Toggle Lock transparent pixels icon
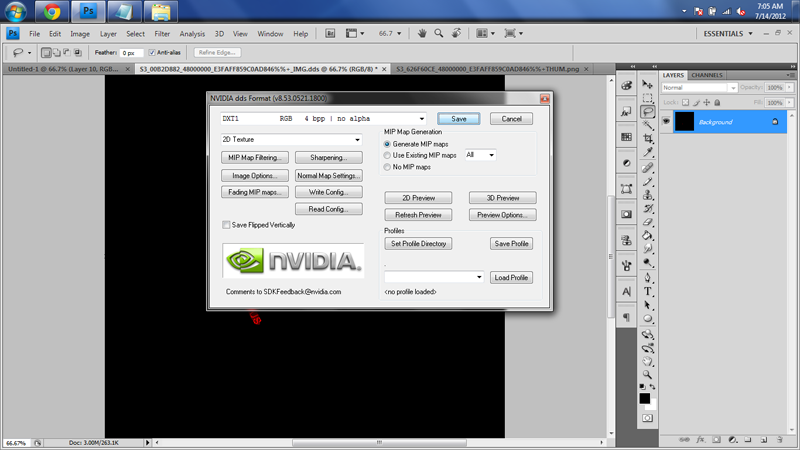800x450 pixels. 685,103
